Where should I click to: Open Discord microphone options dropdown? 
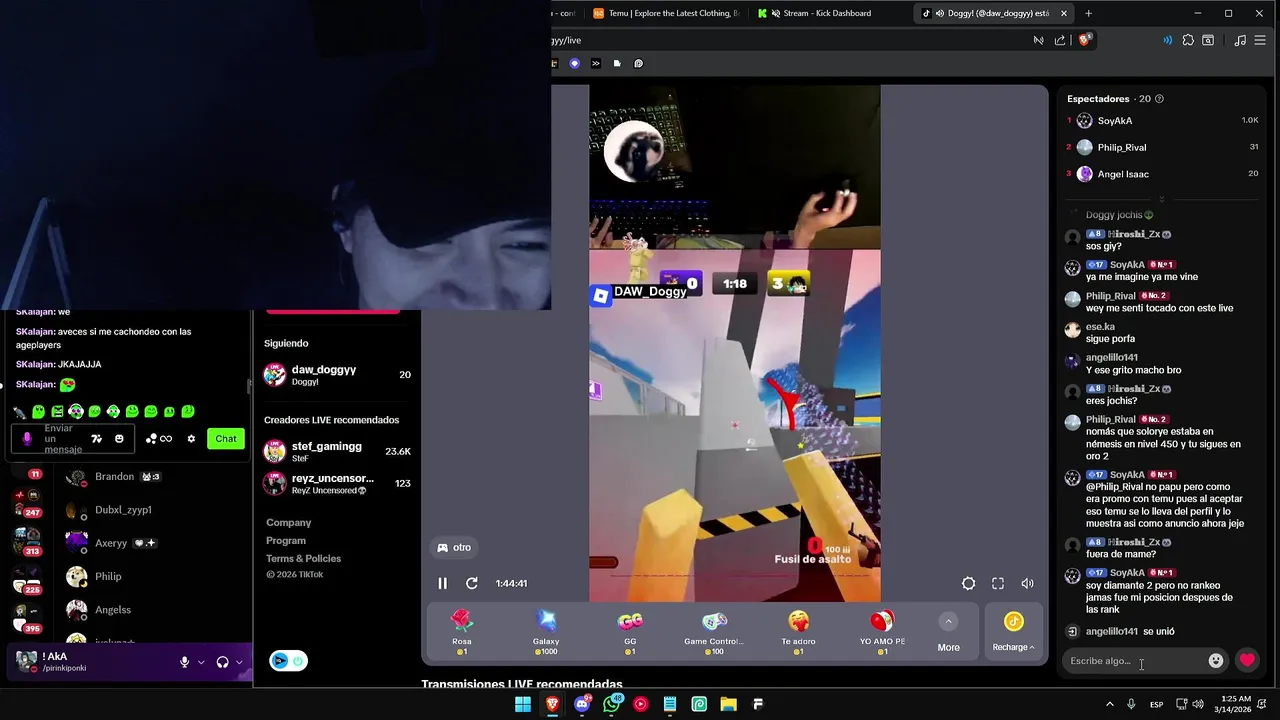201,662
